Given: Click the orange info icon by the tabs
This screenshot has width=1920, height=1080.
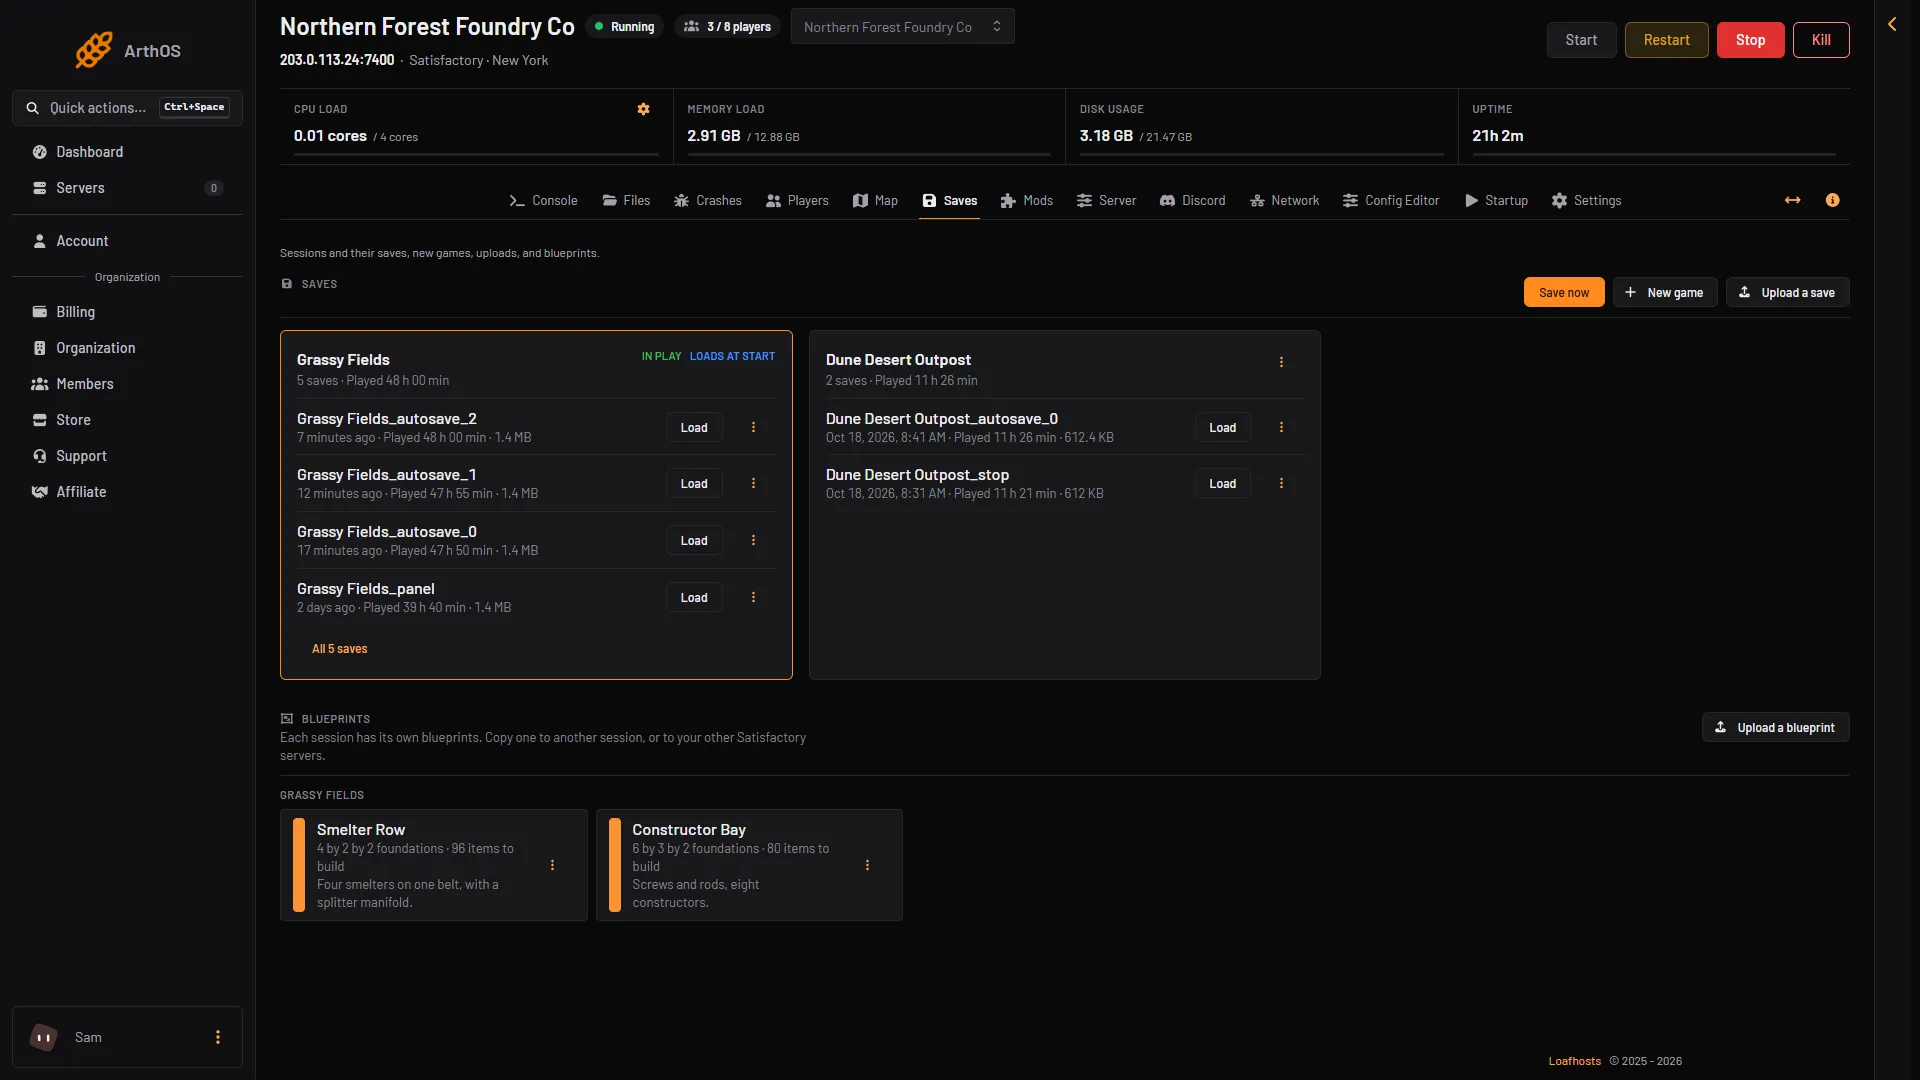Looking at the screenshot, I should coord(1832,200).
